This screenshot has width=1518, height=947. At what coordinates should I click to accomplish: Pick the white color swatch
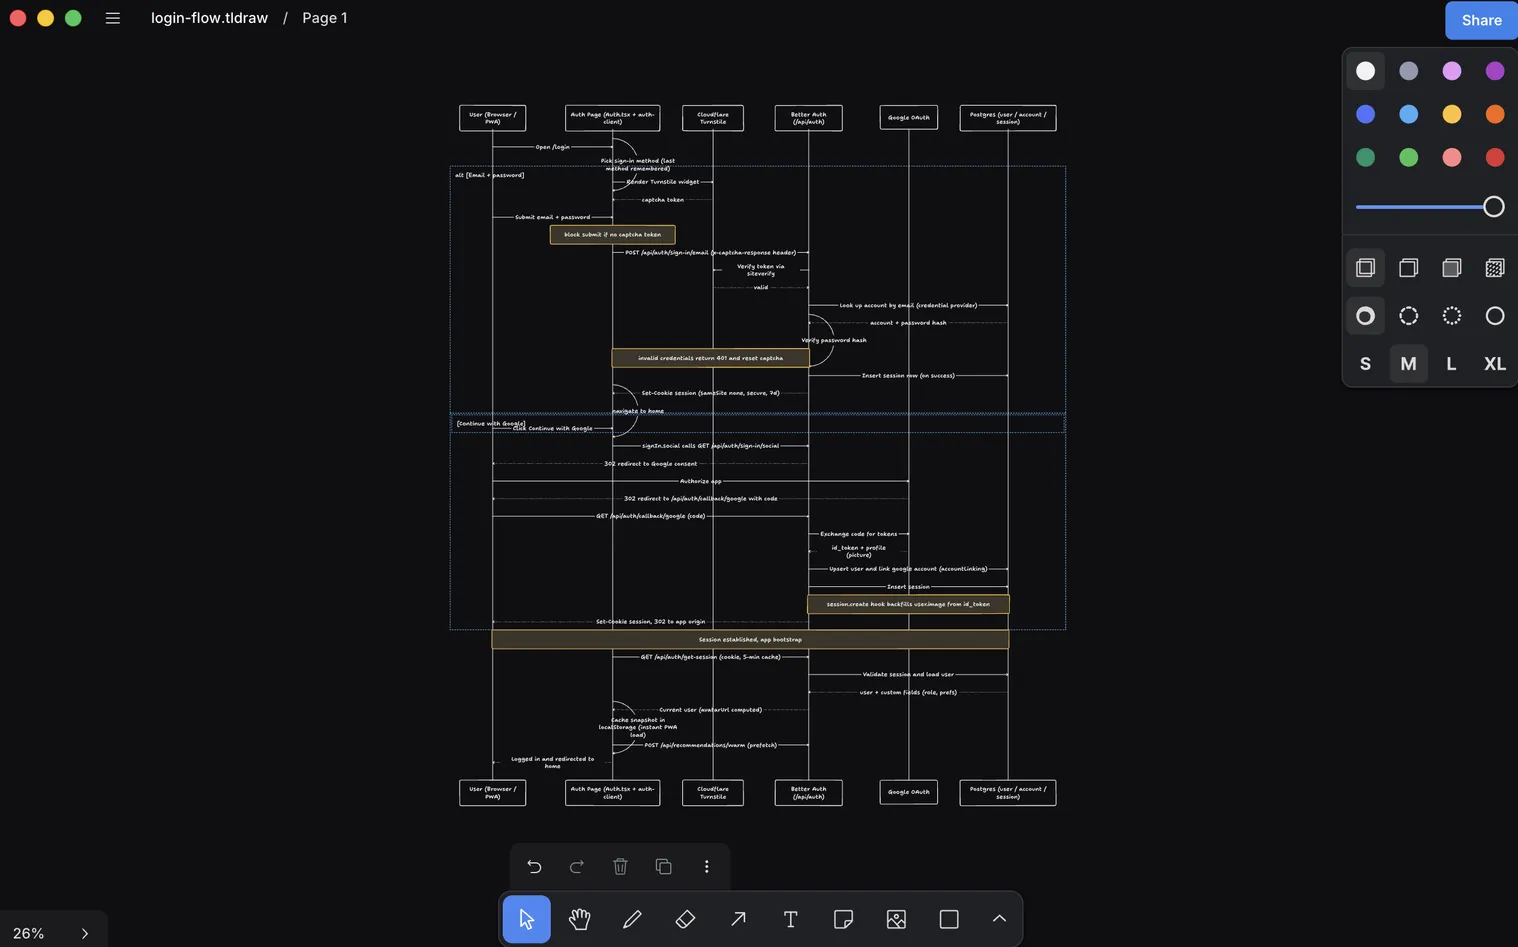(x=1365, y=71)
